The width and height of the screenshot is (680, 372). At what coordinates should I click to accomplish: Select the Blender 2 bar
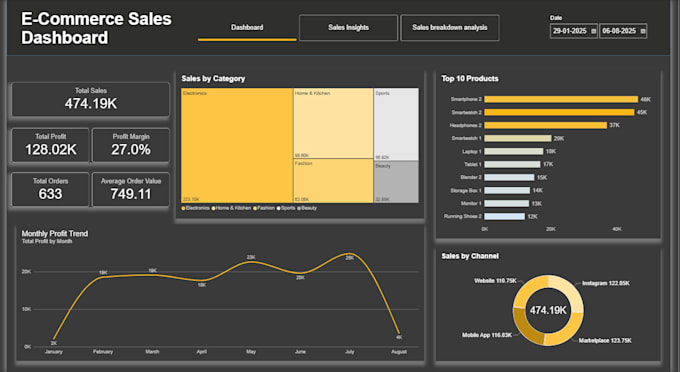point(509,177)
